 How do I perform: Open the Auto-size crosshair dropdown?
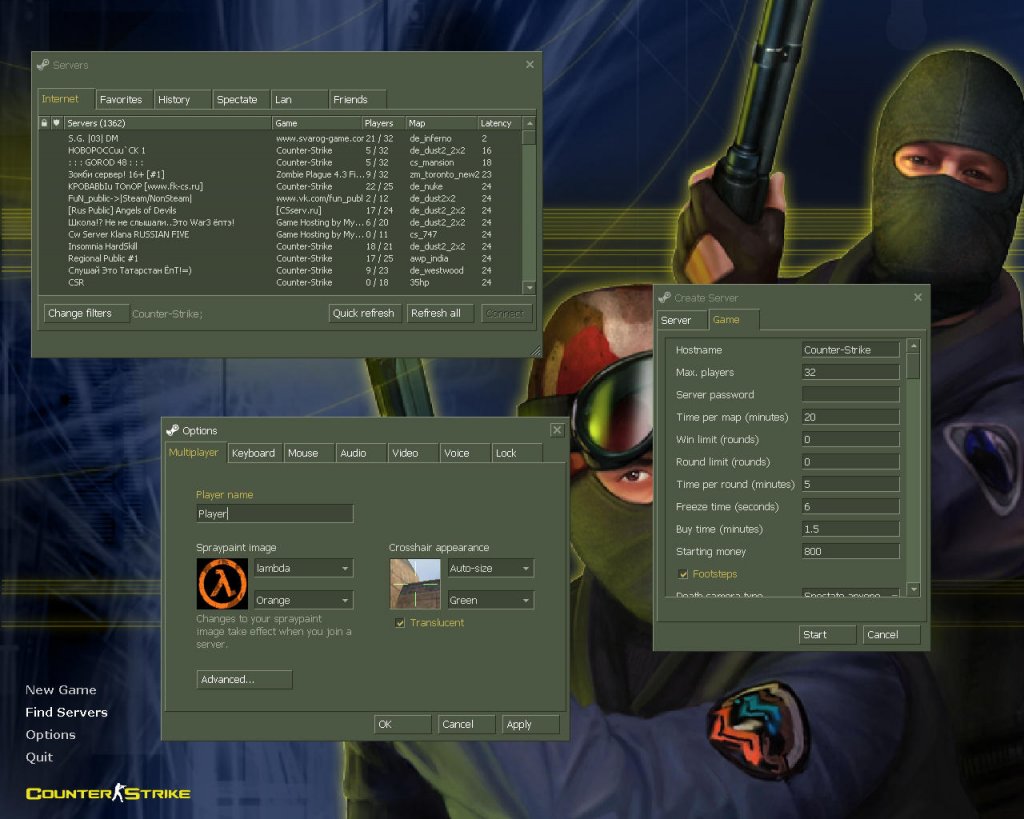click(x=490, y=568)
